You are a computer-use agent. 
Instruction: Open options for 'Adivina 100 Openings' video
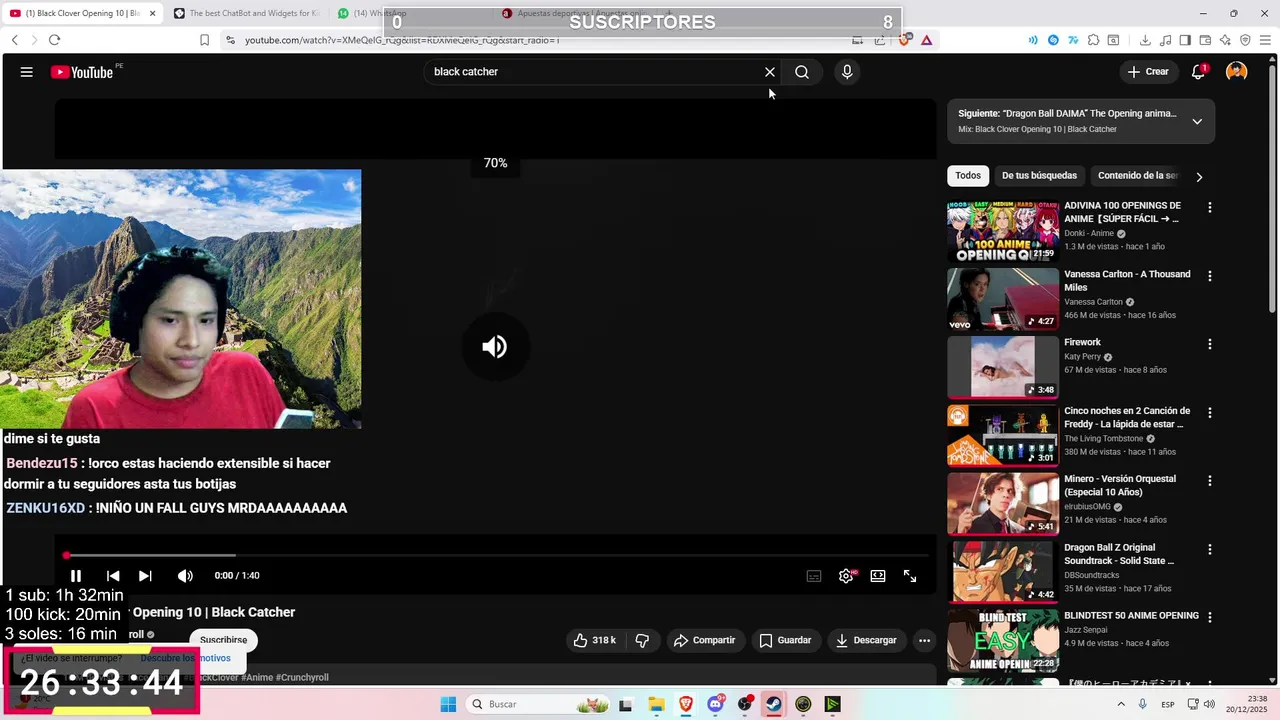click(1210, 208)
